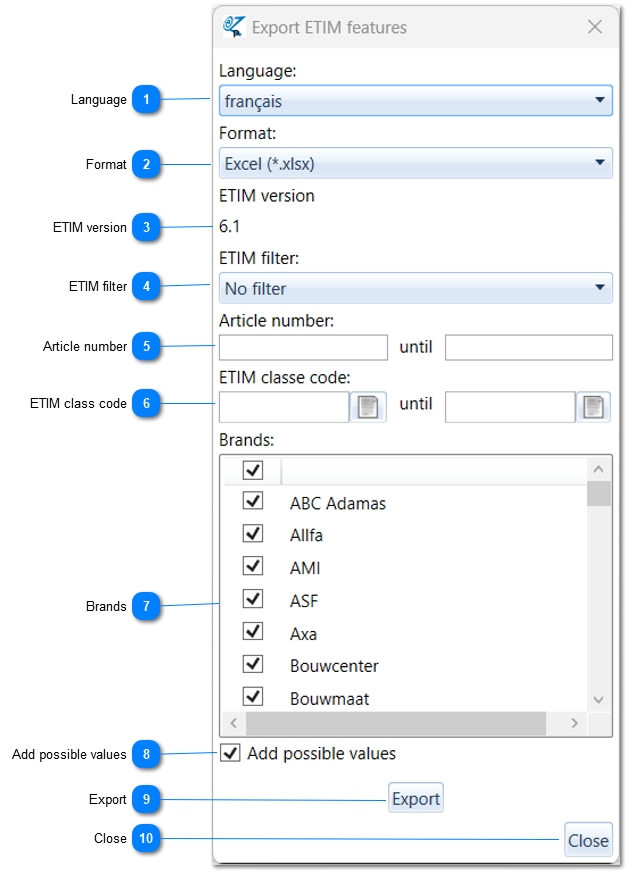Uncheck the Axa brand checkbox
Viewport: 629px width, 874px height.
(x=253, y=631)
